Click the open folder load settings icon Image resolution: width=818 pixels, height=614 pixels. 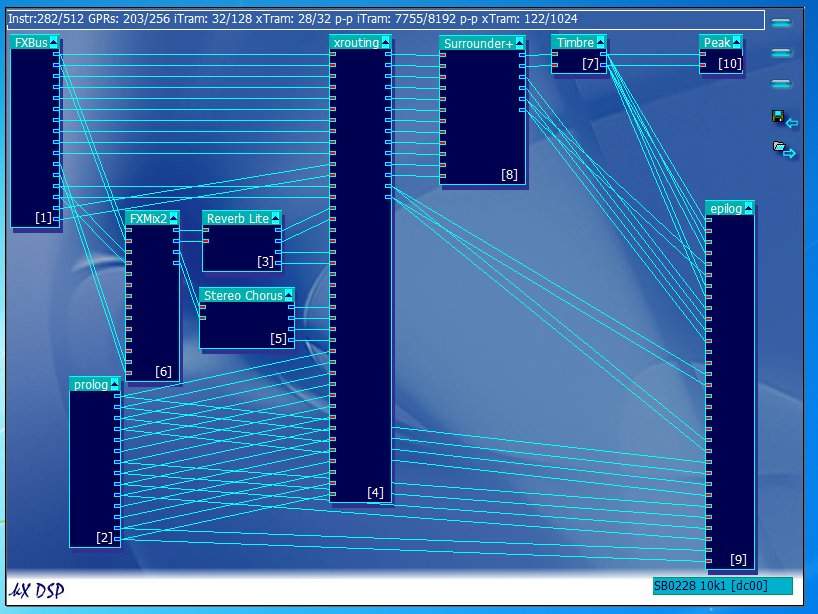click(x=784, y=149)
